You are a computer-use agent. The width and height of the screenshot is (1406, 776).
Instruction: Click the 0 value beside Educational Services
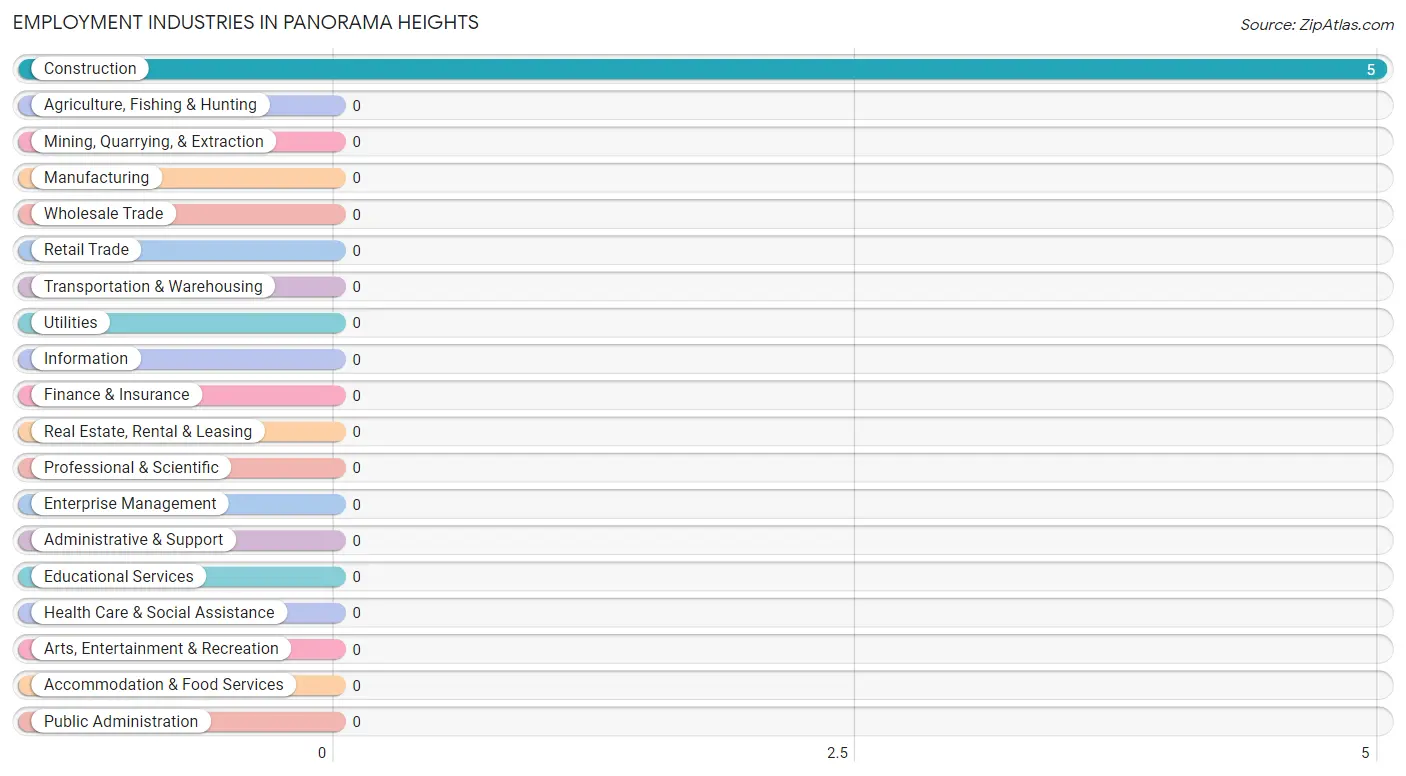[356, 577]
